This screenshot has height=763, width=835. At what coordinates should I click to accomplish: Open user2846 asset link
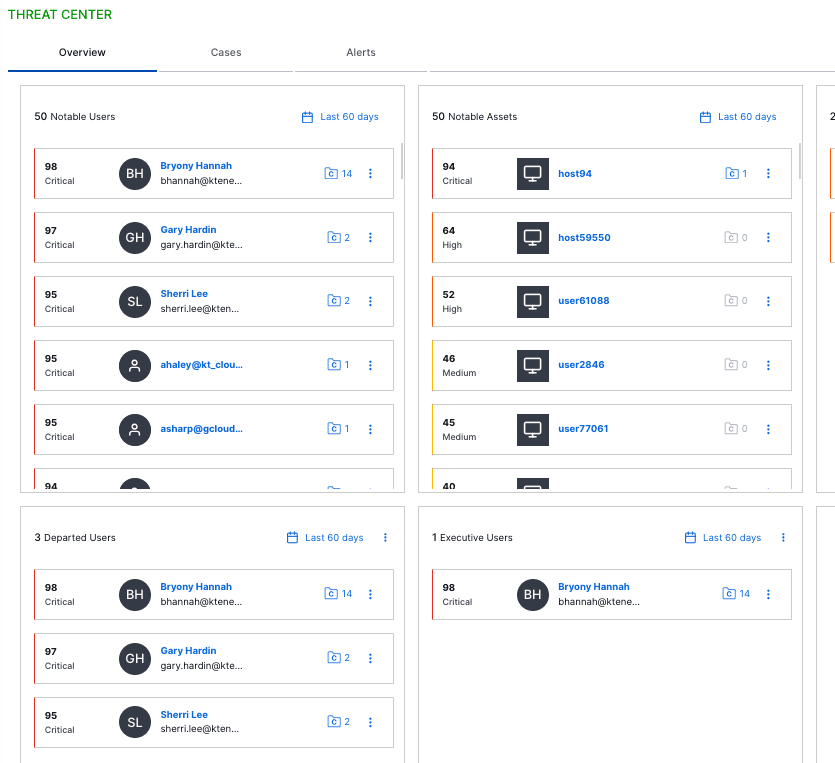pos(581,365)
